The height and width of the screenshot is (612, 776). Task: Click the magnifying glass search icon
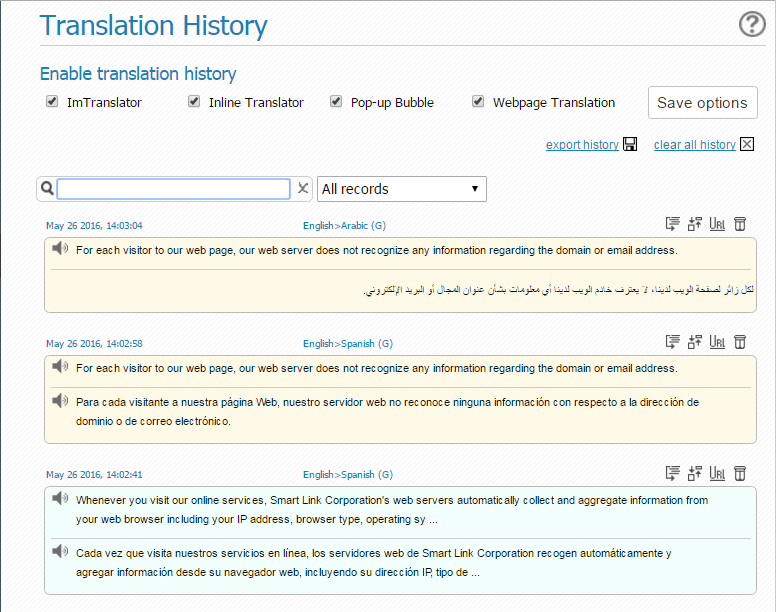tap(47, 188)
